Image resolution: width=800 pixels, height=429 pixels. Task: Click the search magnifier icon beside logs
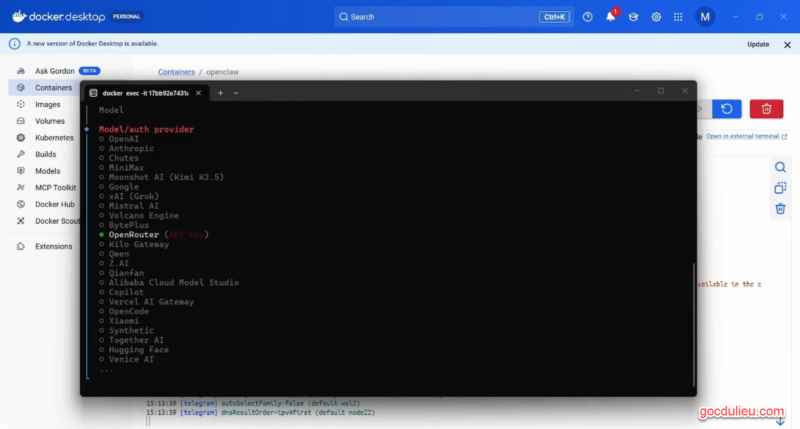coord(780,167)
